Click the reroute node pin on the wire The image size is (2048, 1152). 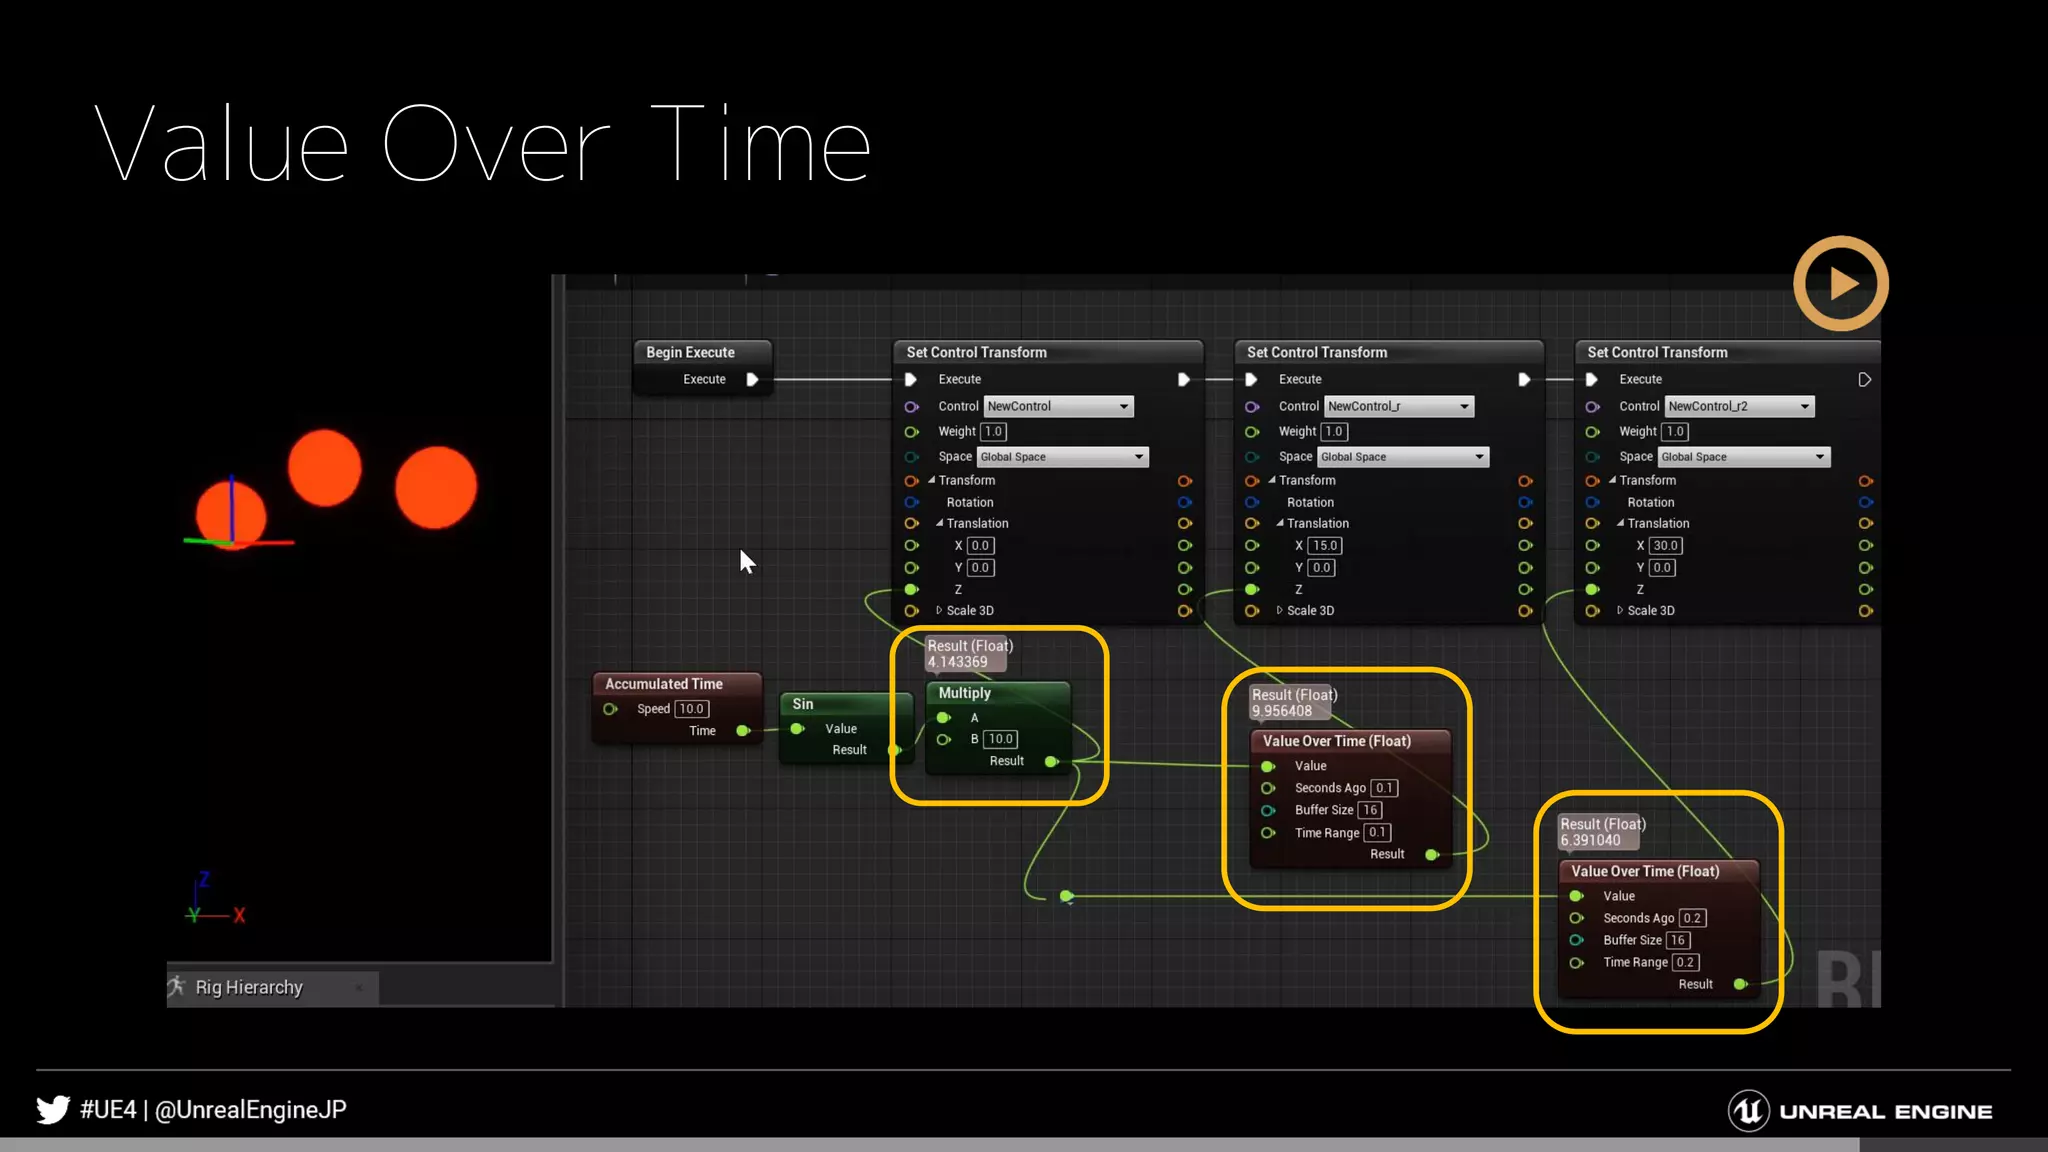[1066, 896]
